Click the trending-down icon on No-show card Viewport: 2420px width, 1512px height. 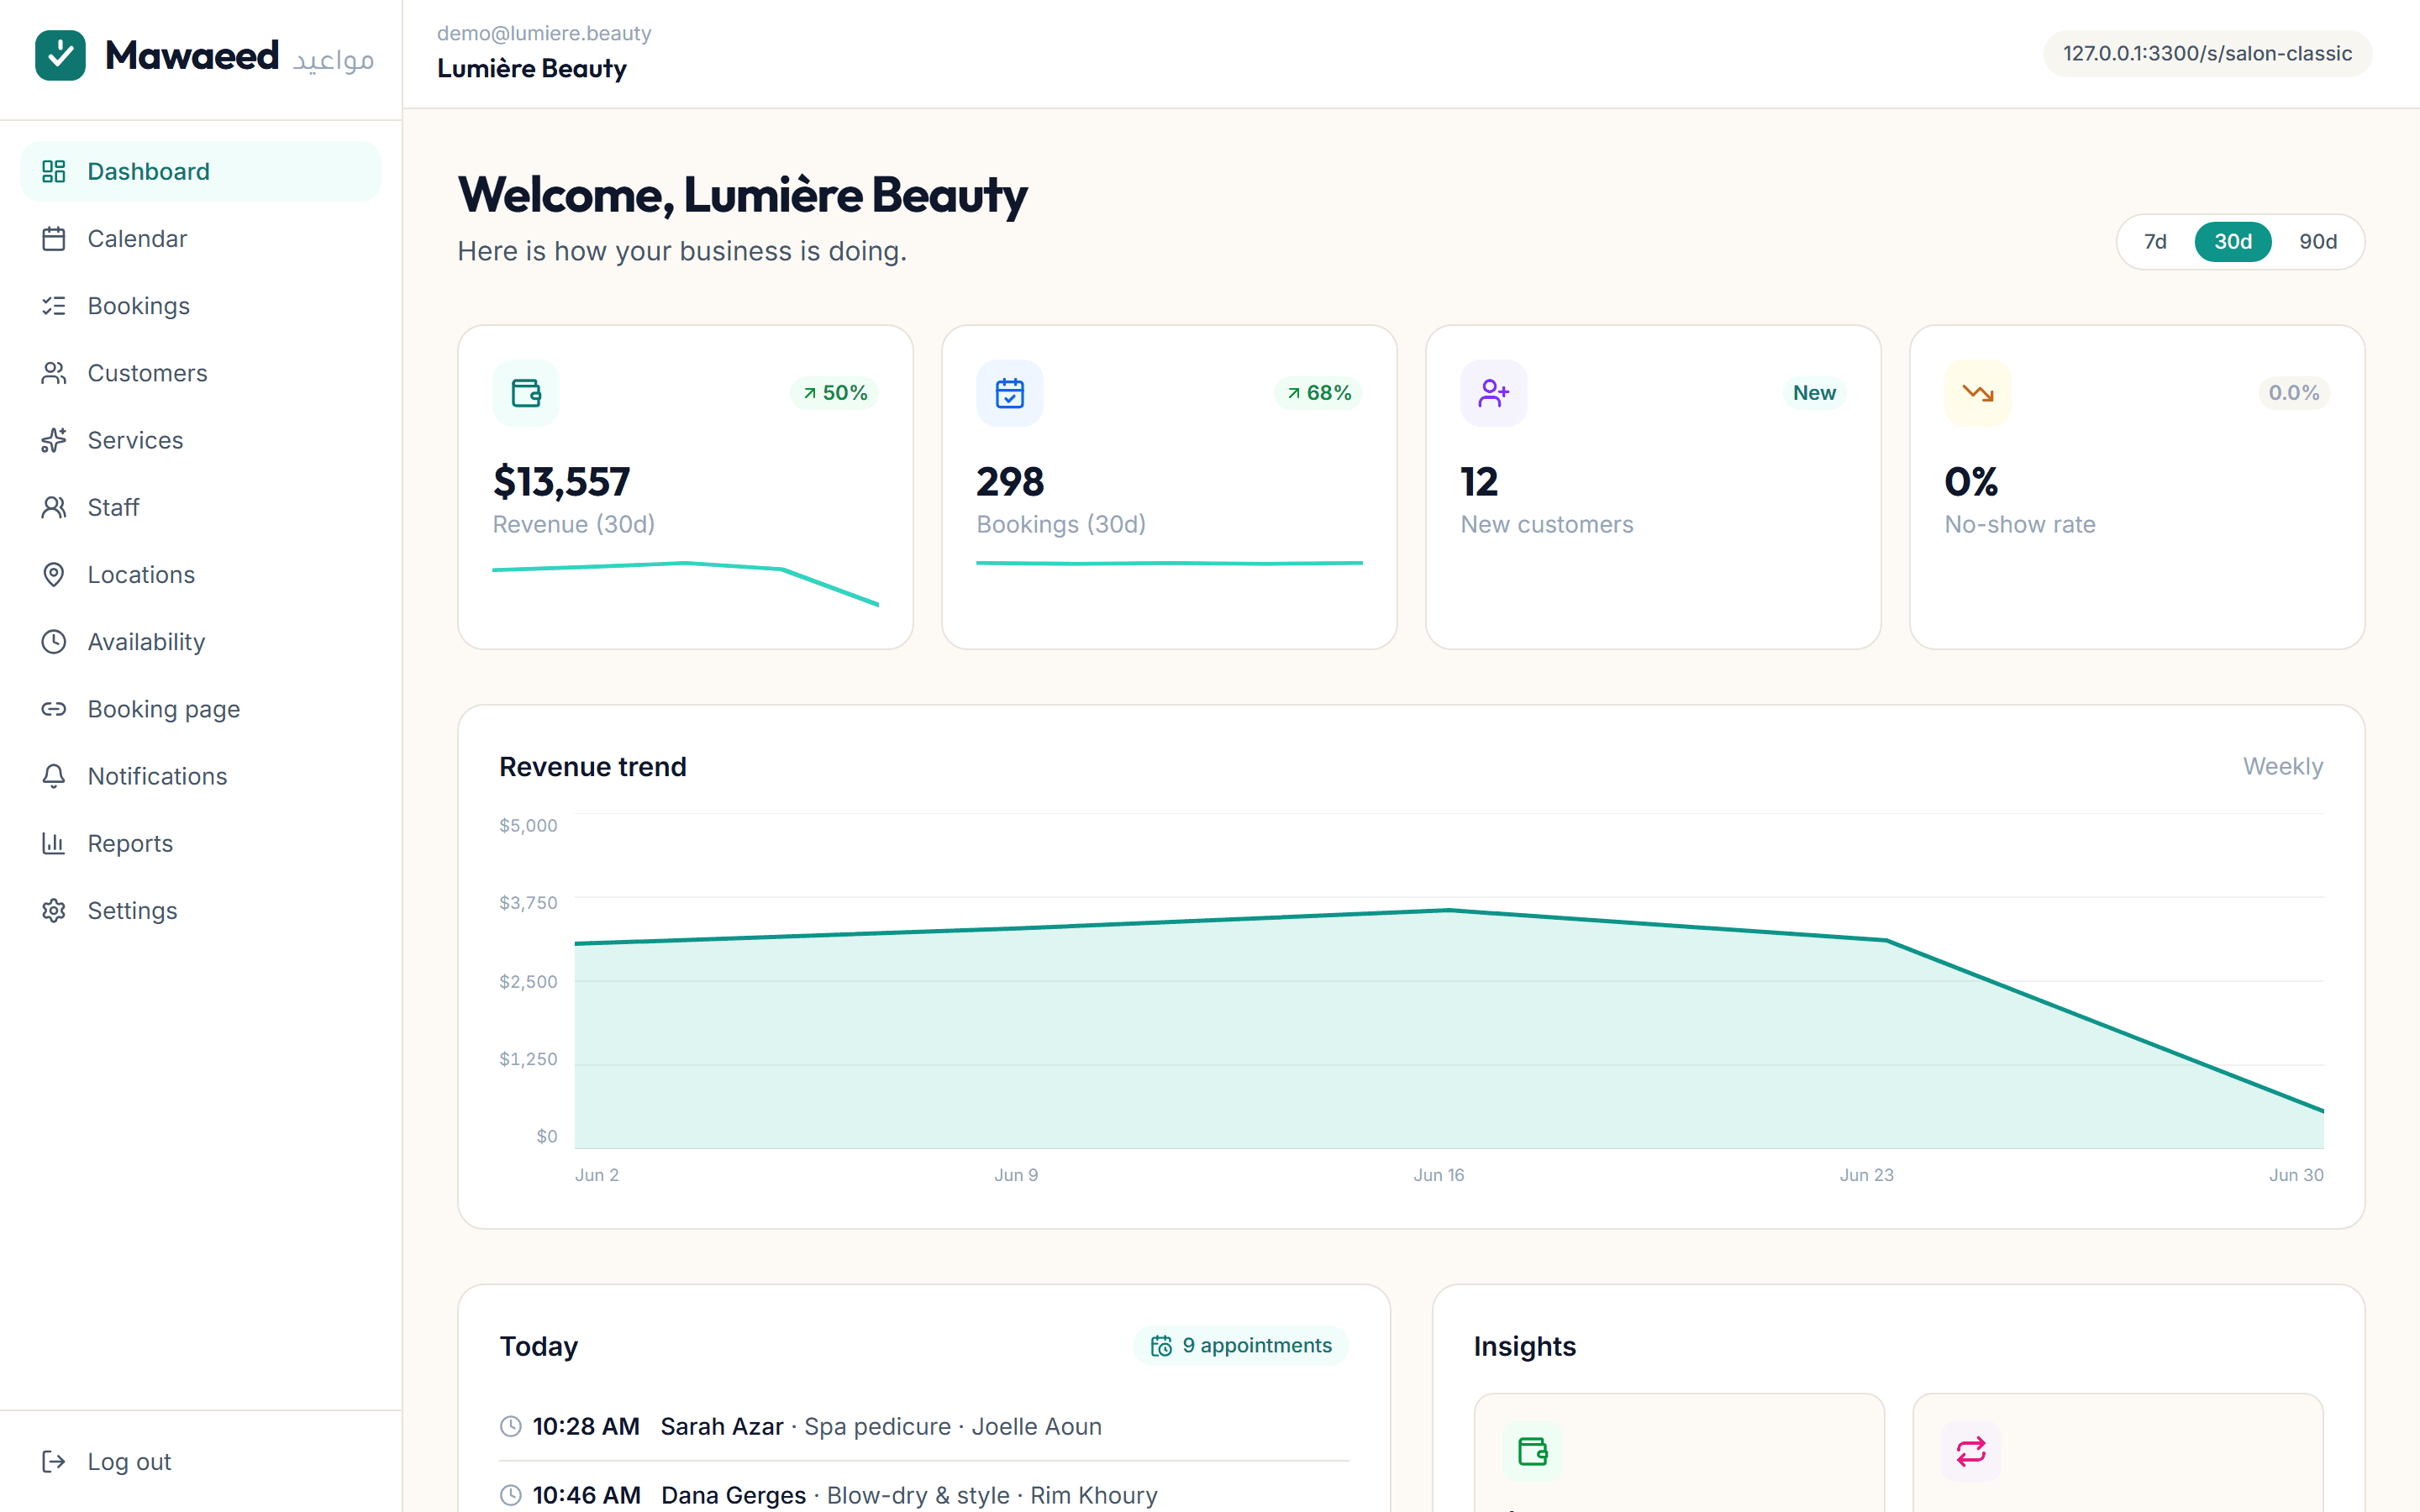(x=1978, y=393)
